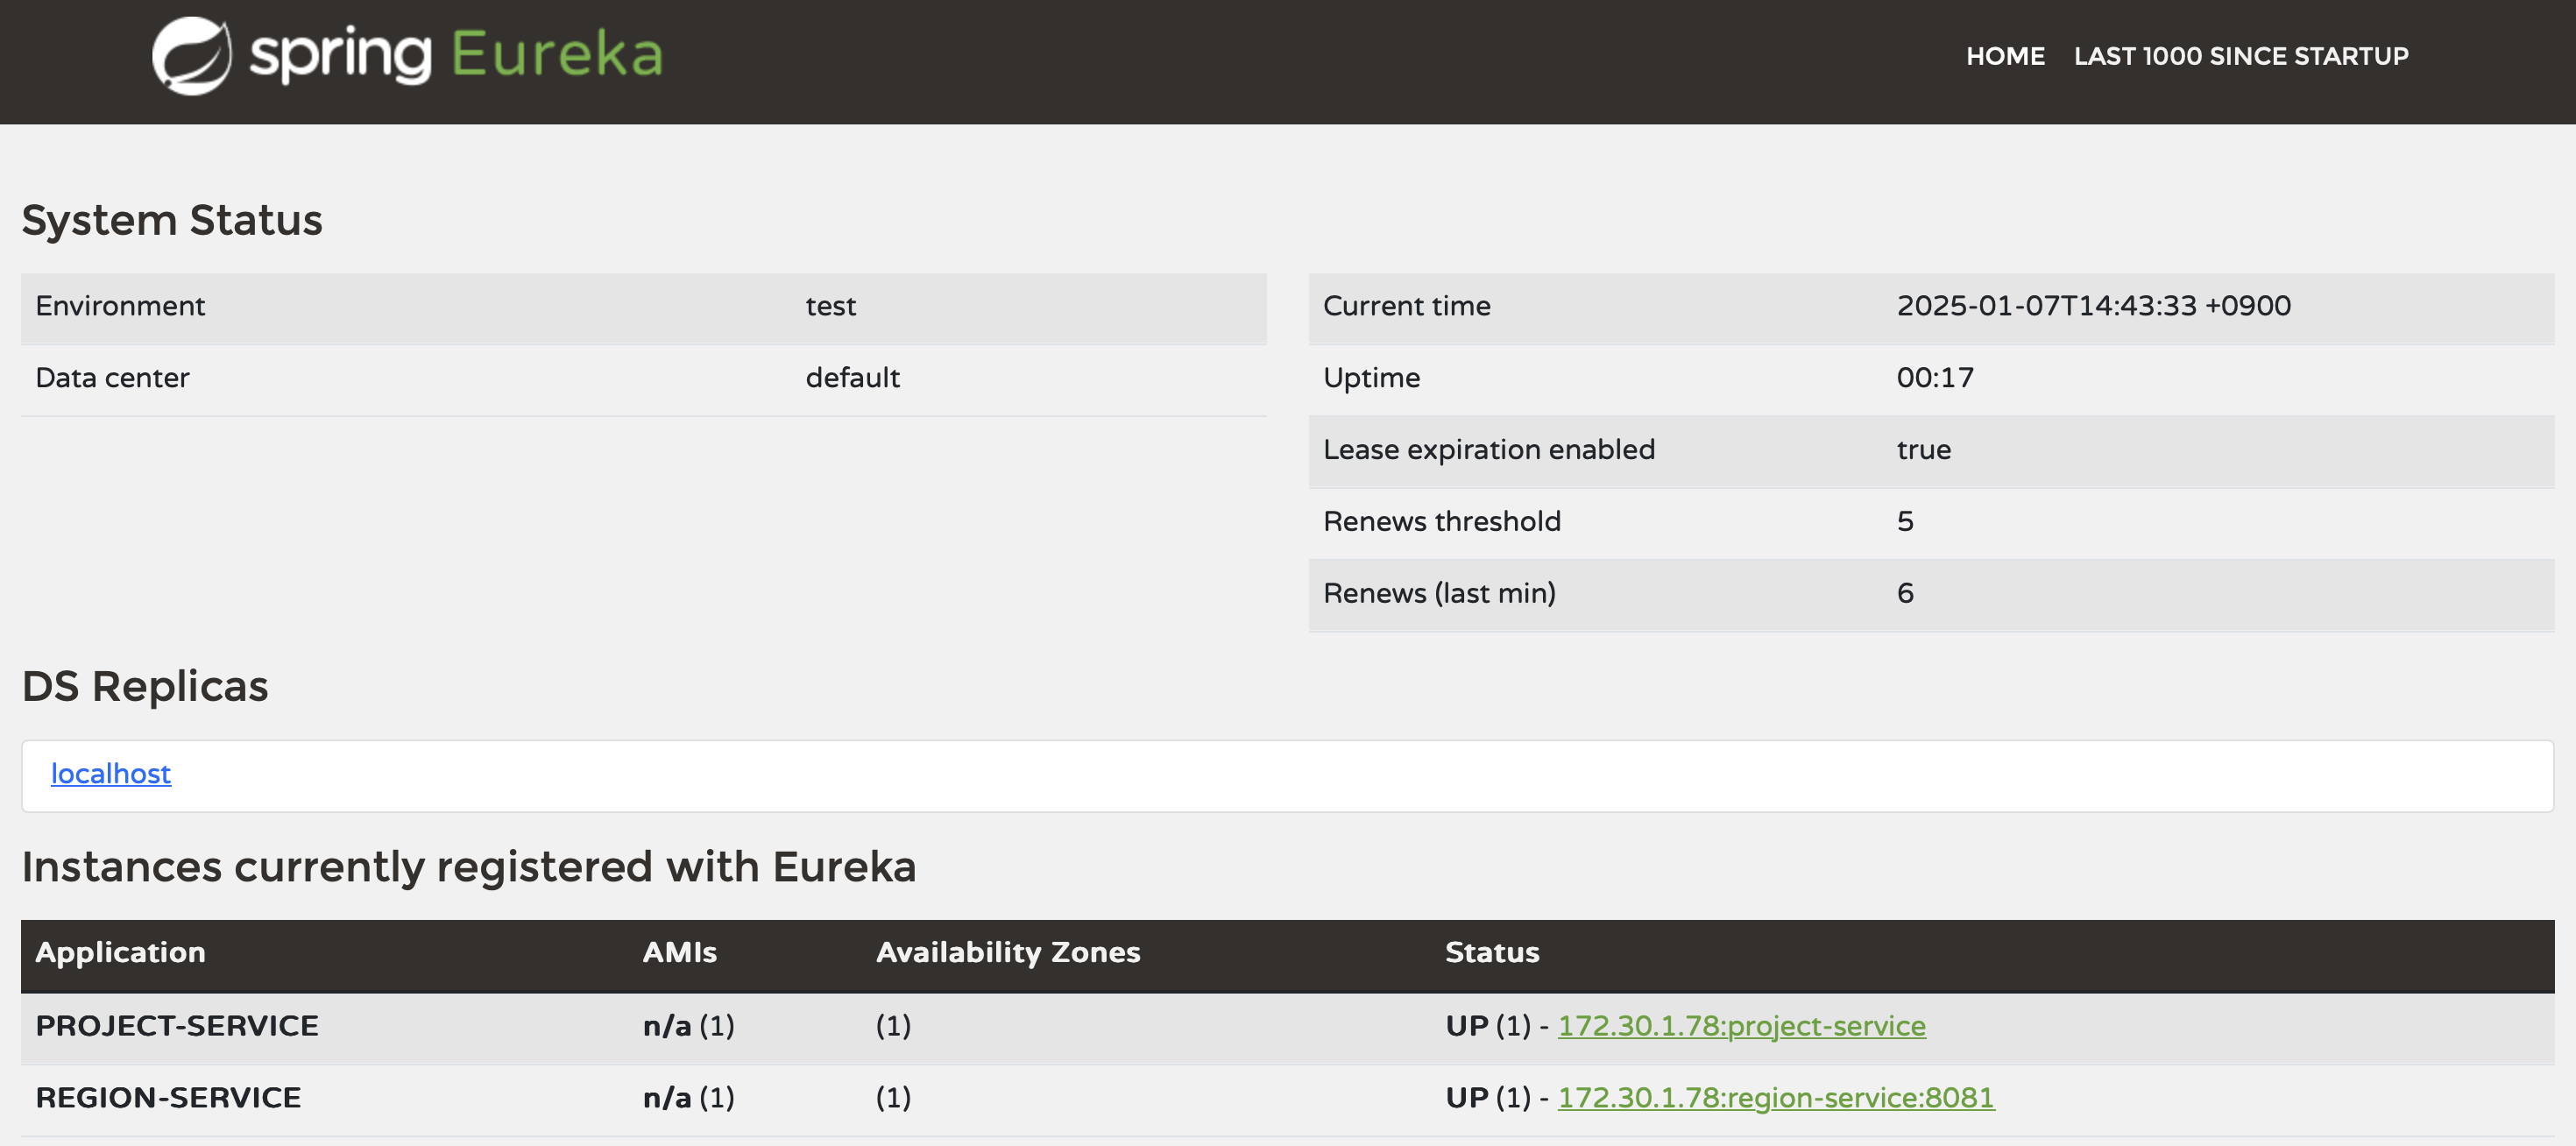Select the renews last min value 6

pyautogui.click(x=1905, y=594)
